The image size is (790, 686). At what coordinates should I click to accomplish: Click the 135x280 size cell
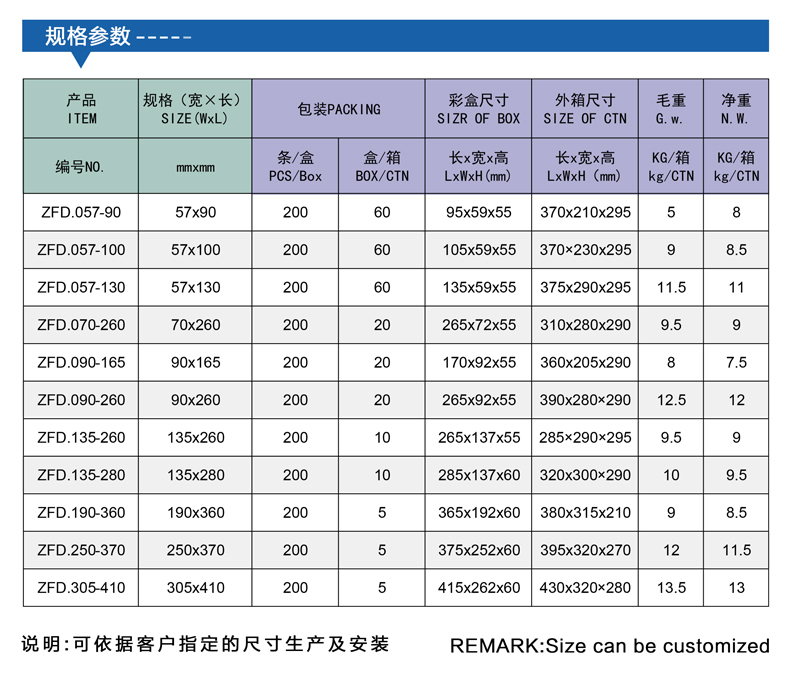pos(195,475)
